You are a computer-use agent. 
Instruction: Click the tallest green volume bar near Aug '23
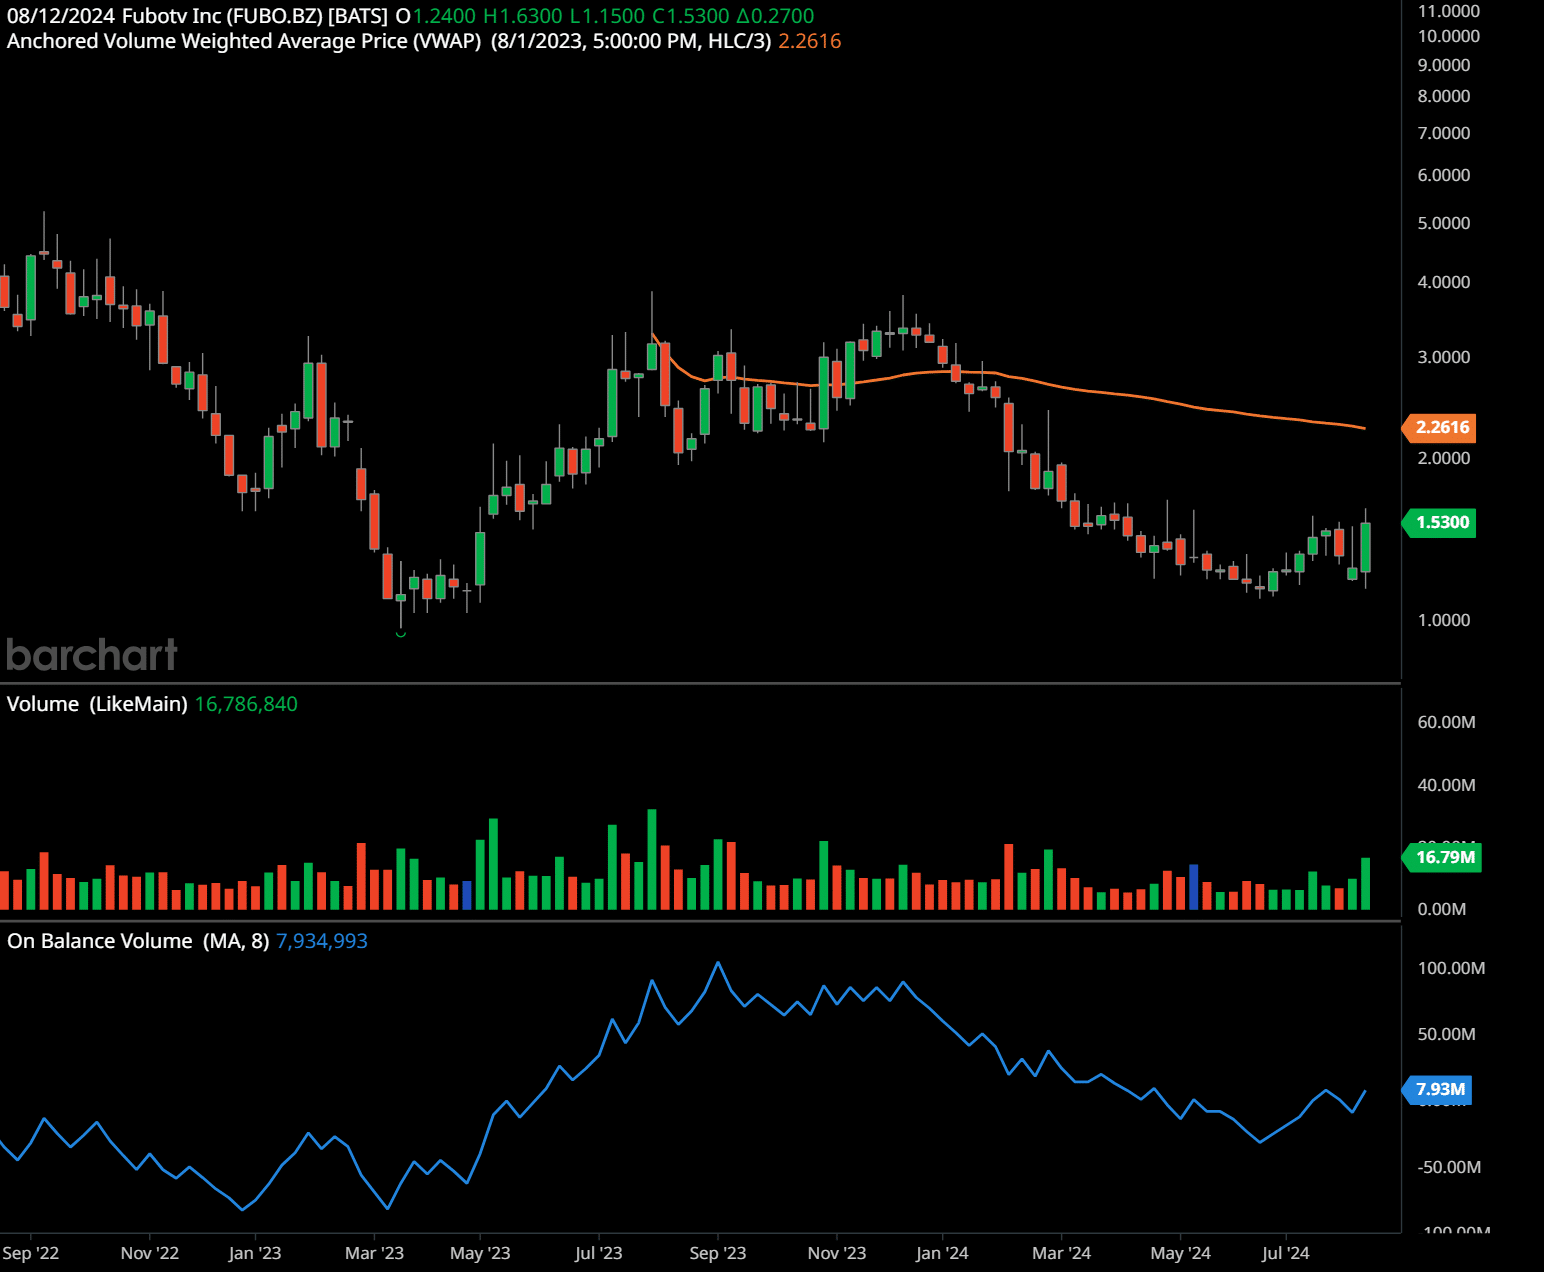(x=652, y=859)
